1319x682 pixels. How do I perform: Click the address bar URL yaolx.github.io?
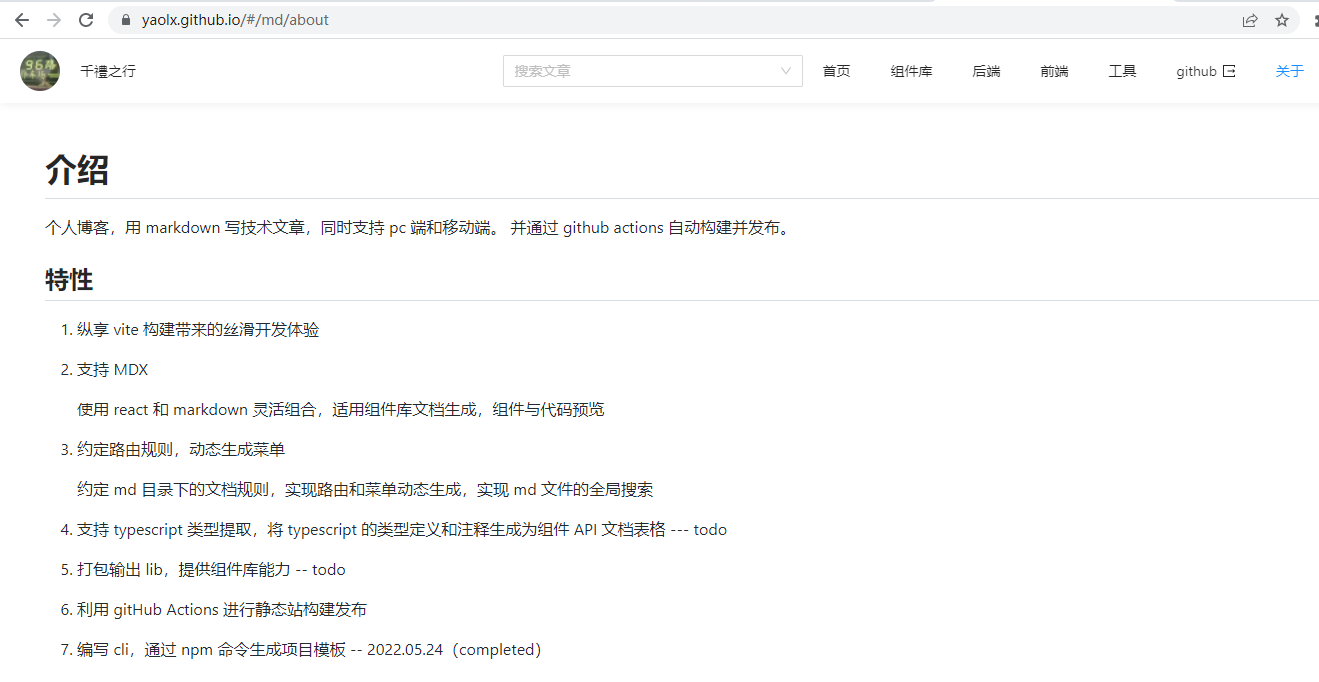pos(235,20)
